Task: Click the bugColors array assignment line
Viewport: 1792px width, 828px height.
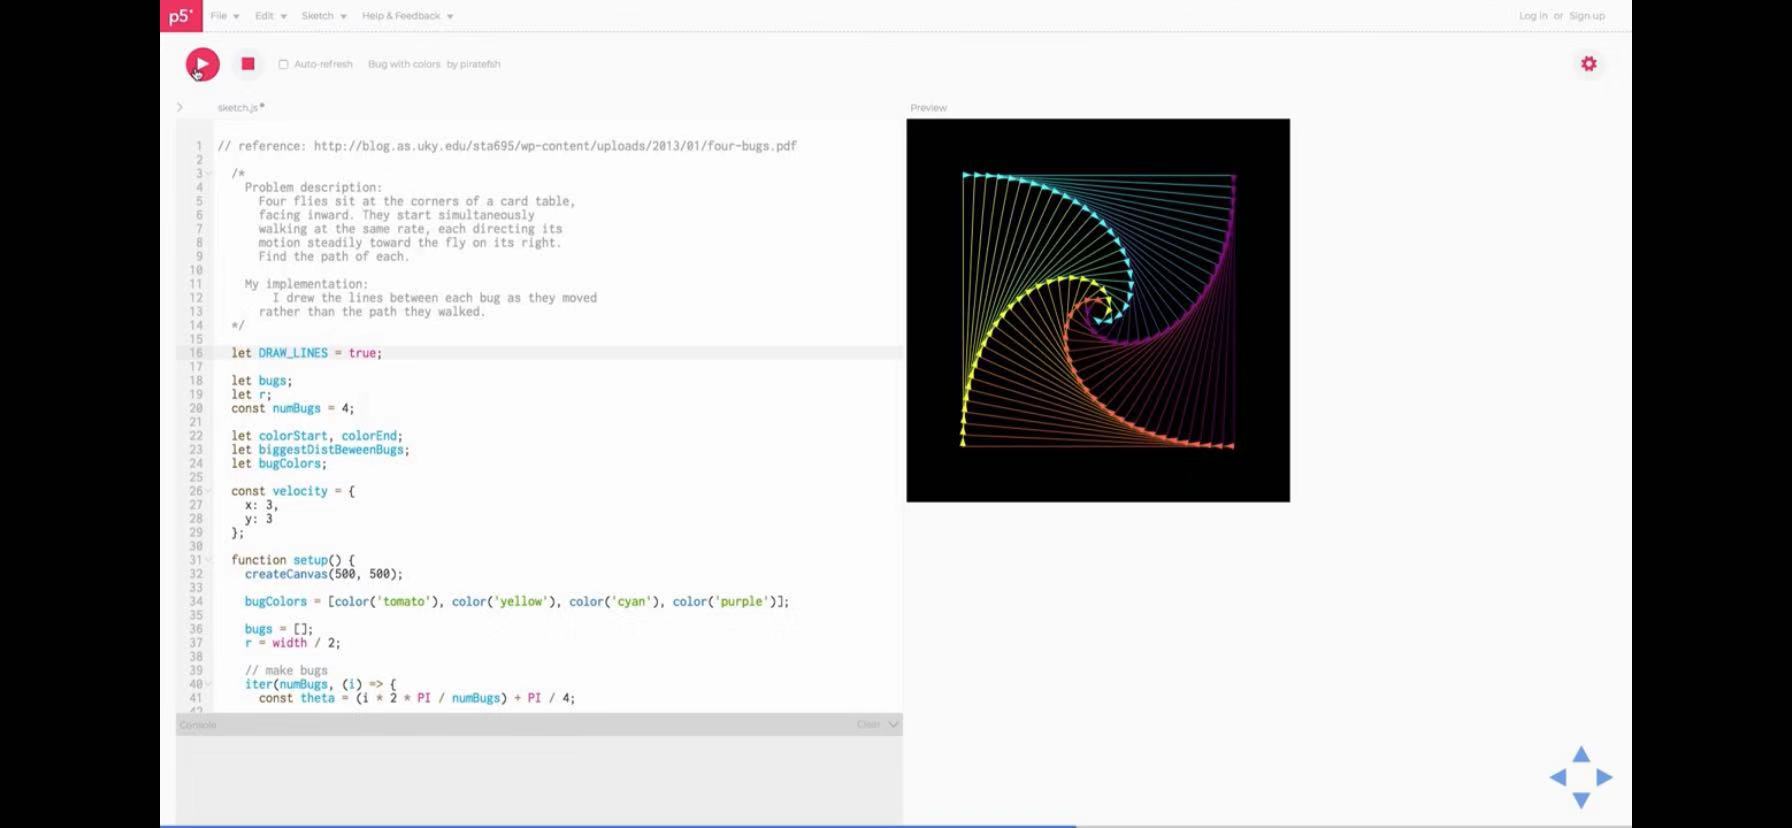Action: (516, 602)
